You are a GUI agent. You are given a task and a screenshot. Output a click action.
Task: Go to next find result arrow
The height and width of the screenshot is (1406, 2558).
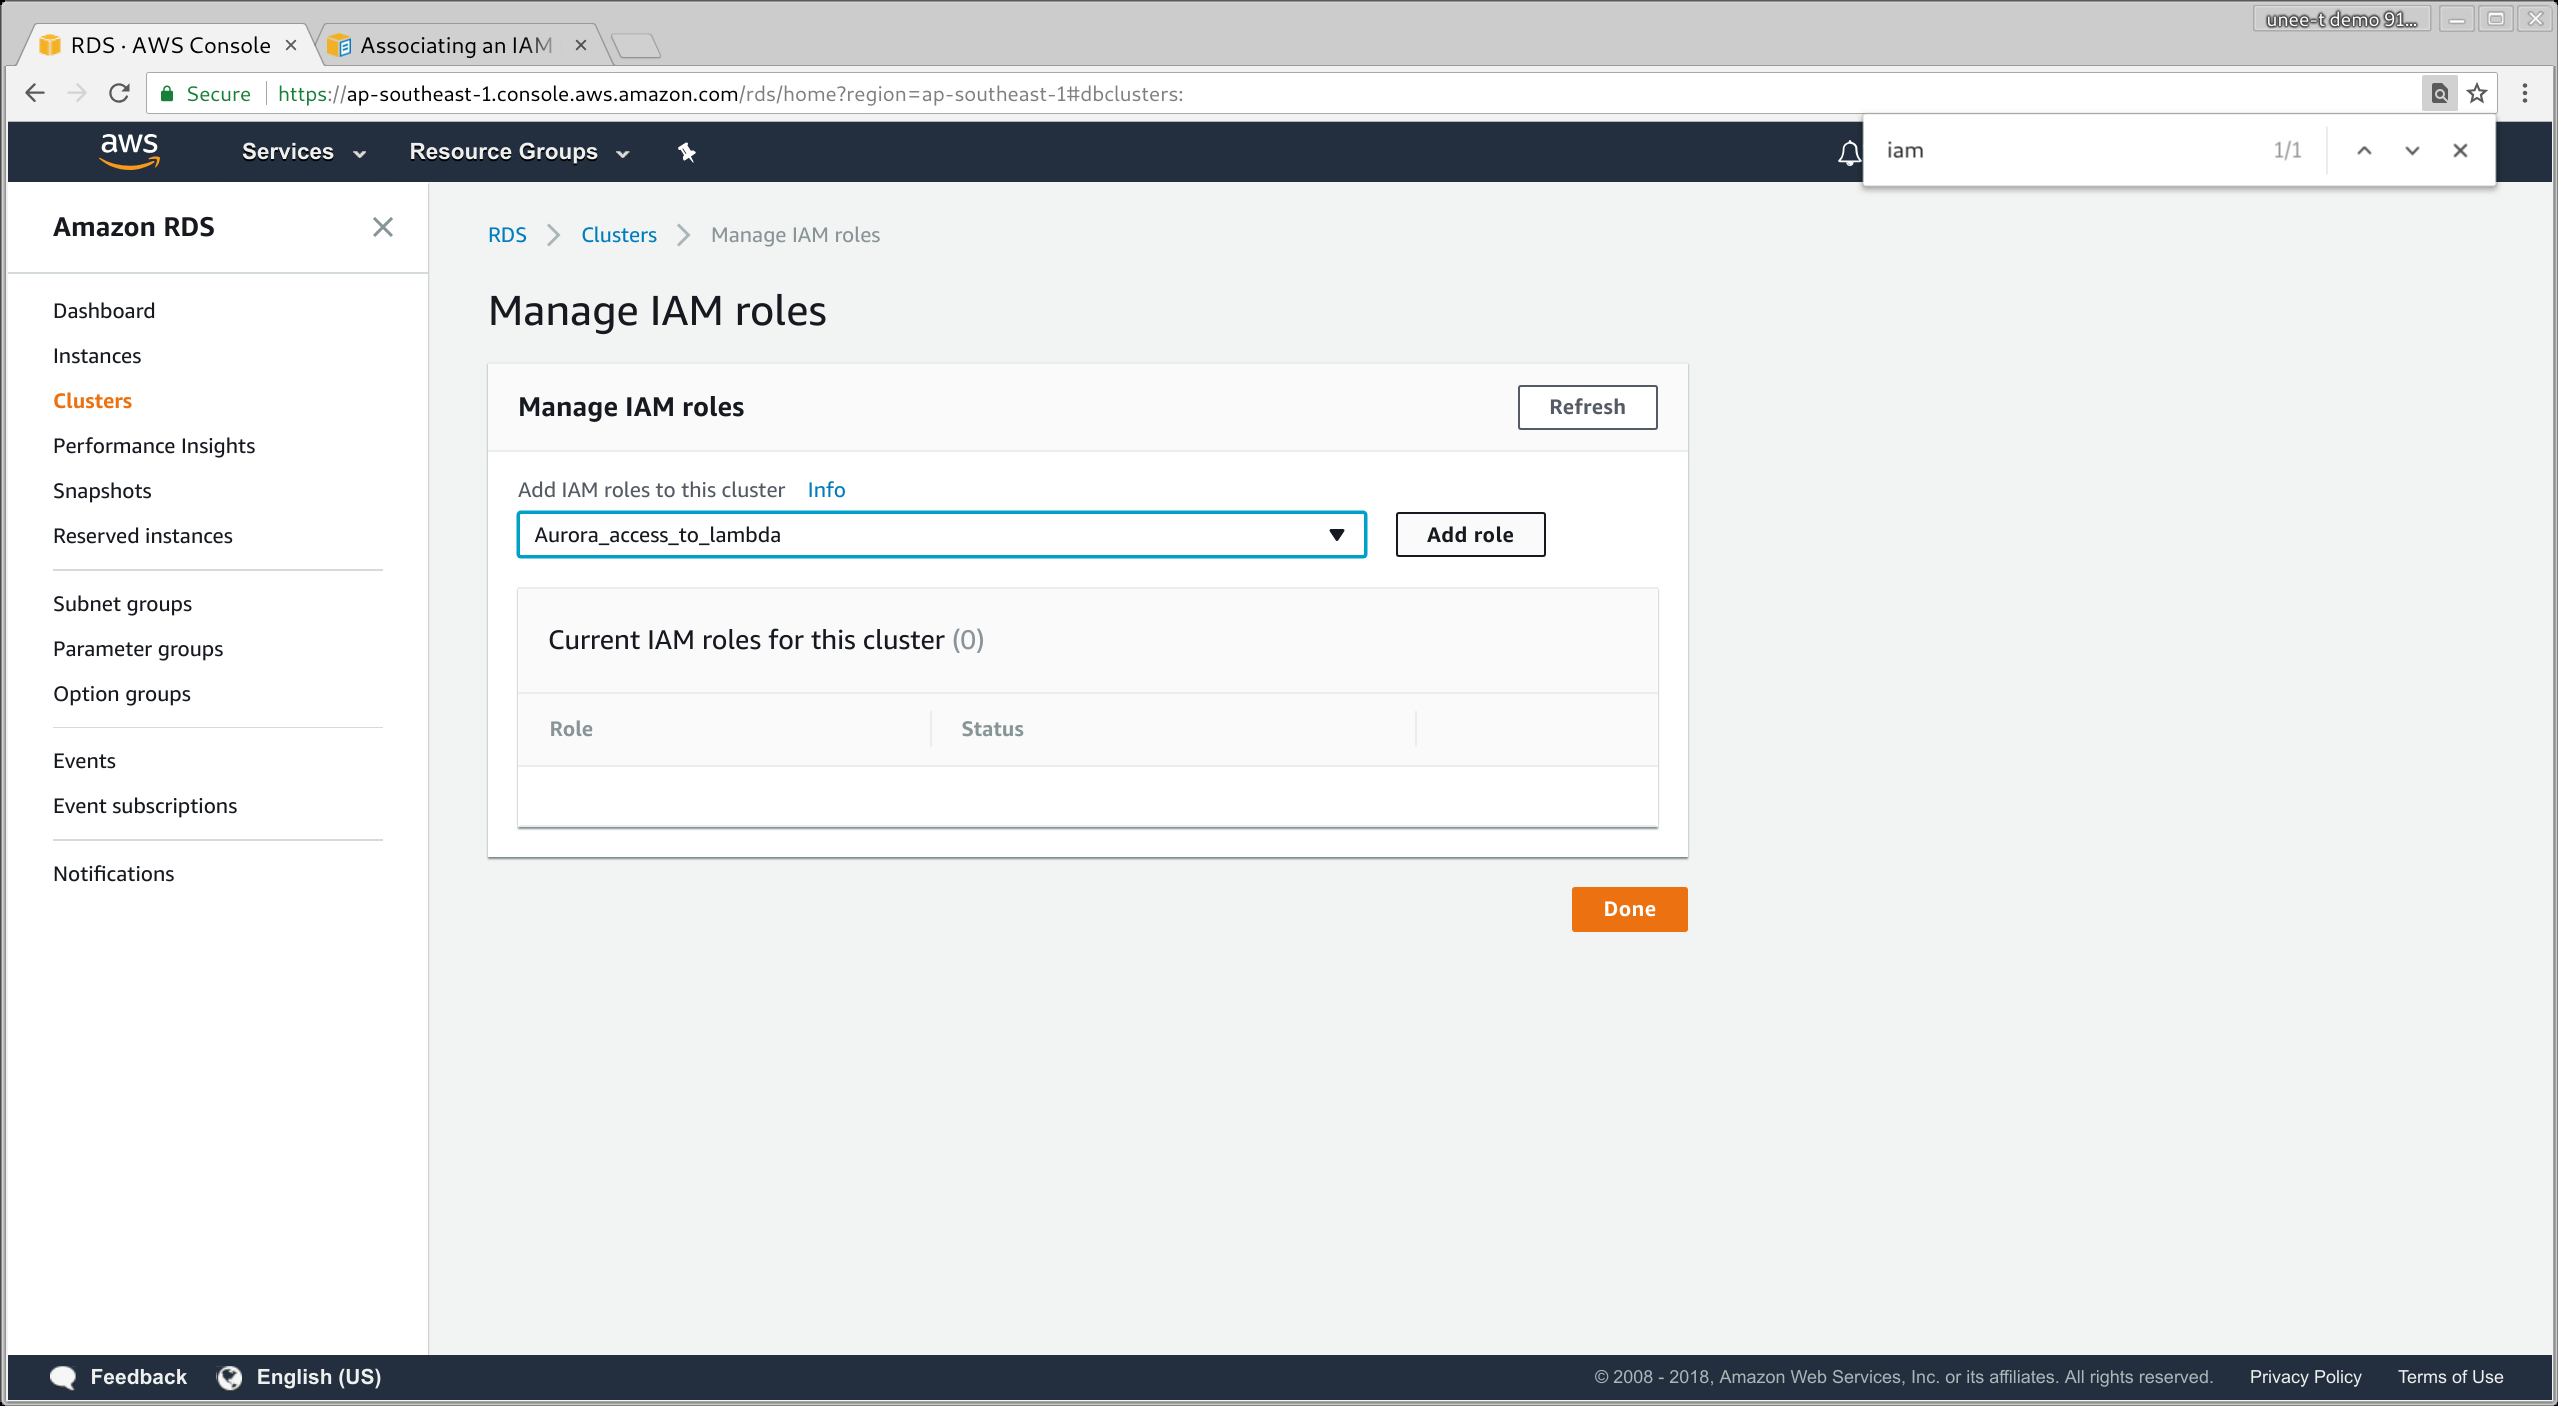(2412, 151)
